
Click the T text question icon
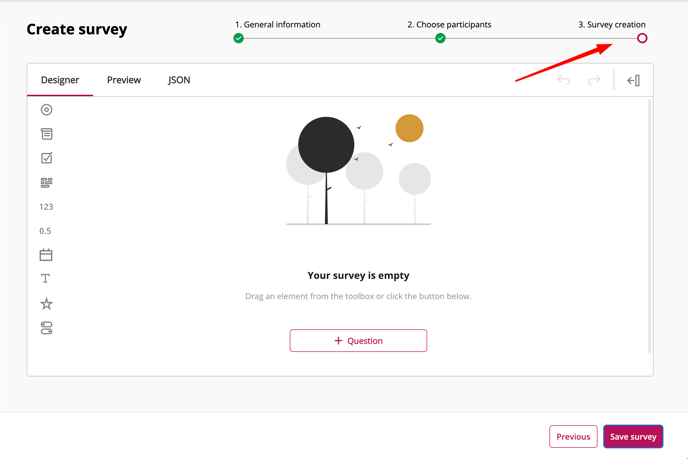click(46, 279)
